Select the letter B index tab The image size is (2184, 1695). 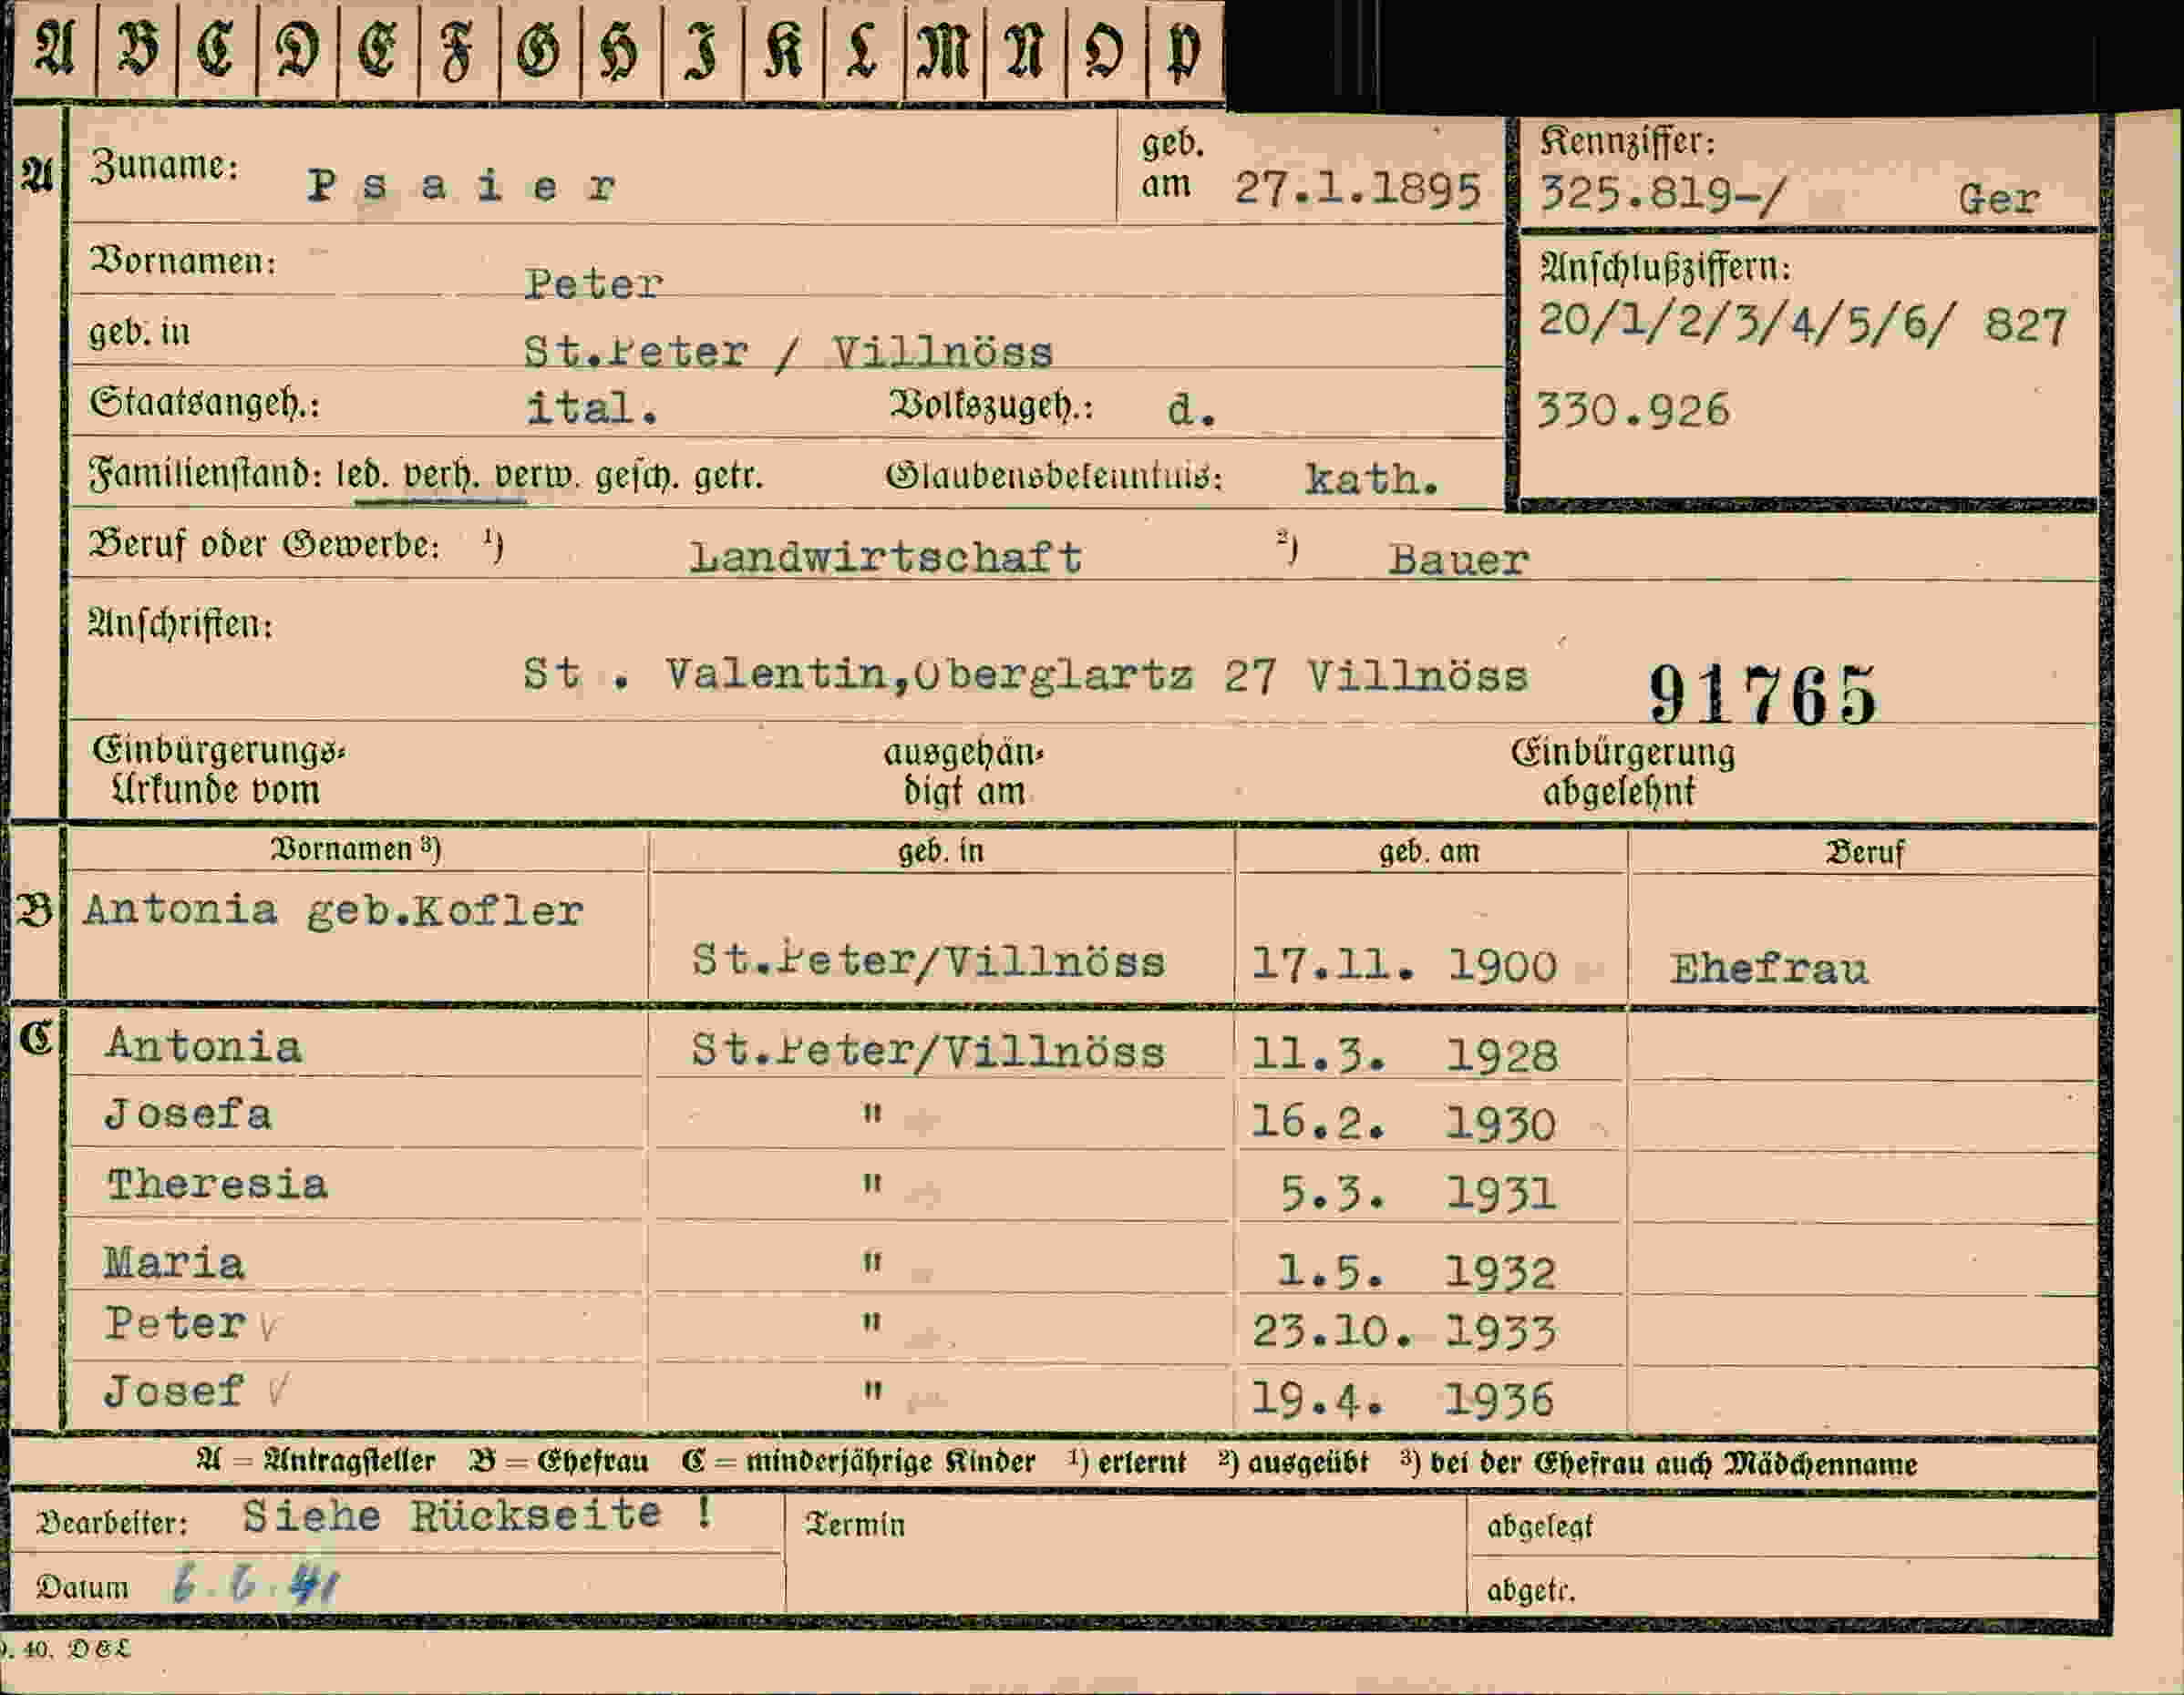click(x=137, y=50)
